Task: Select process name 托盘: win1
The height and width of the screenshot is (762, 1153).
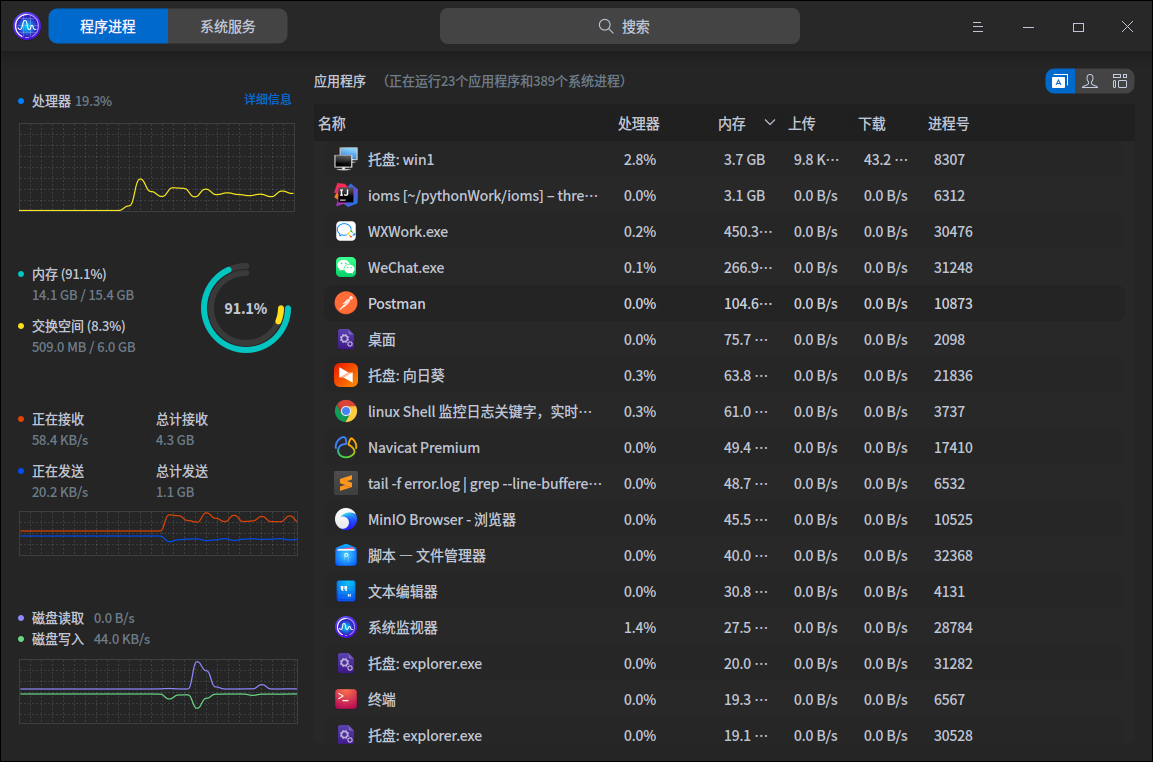Action: click(401, 160)
